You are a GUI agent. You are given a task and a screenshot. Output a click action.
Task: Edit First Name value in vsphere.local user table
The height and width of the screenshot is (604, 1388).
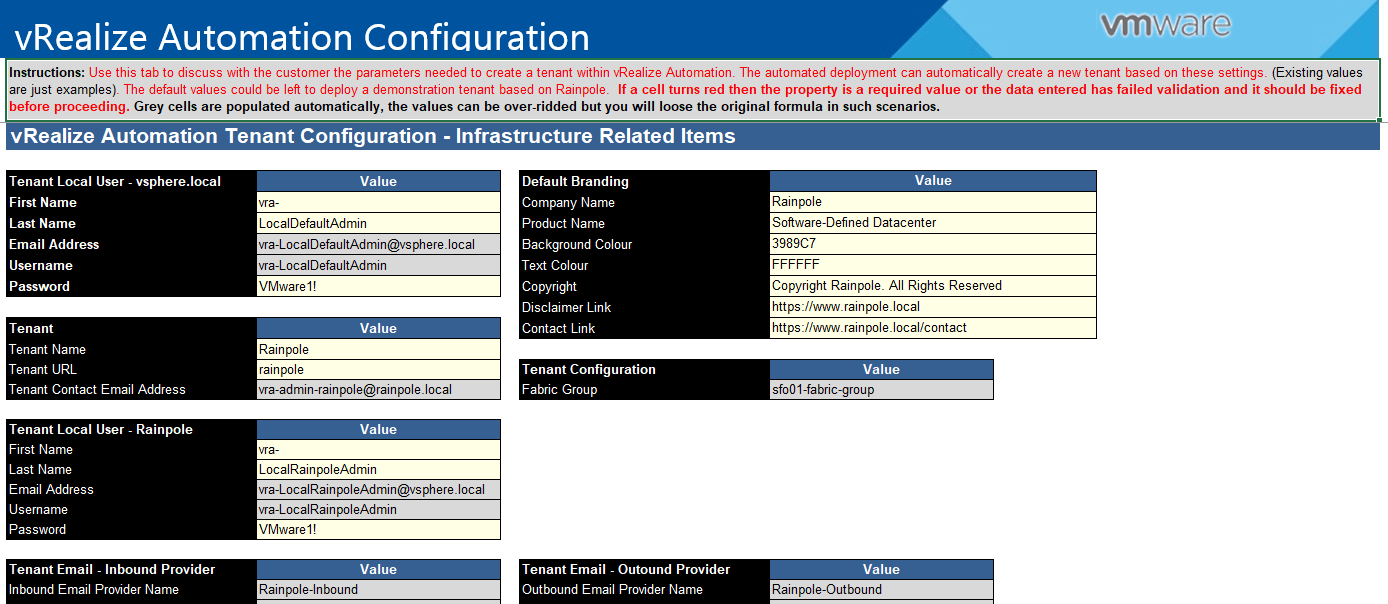pyautogui.click(x=378, y=202)
